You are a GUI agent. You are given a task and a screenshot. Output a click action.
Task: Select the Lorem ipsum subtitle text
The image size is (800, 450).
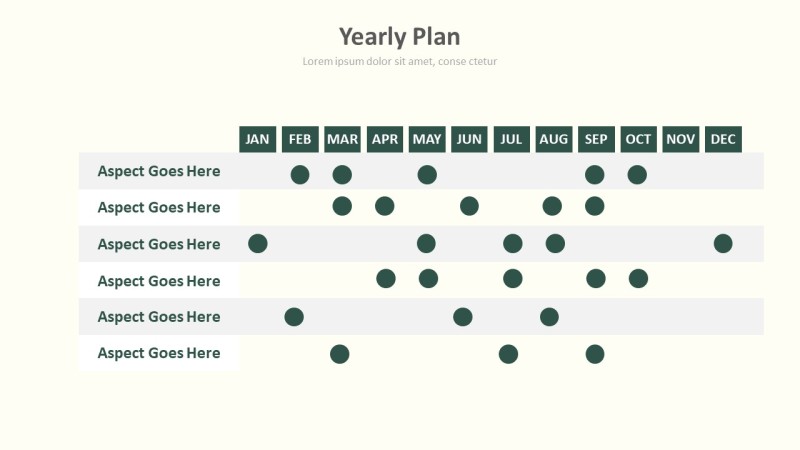click(399, 61)
